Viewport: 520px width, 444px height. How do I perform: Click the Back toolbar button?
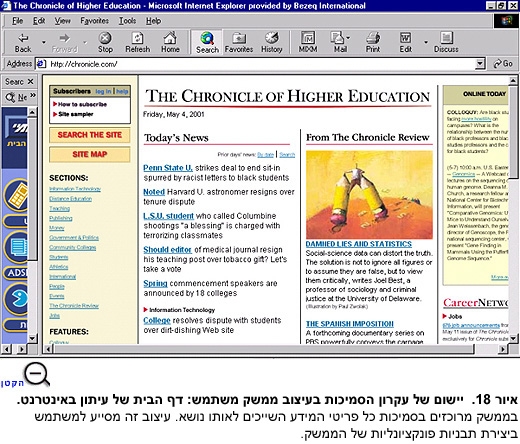(x=23, y=43)
